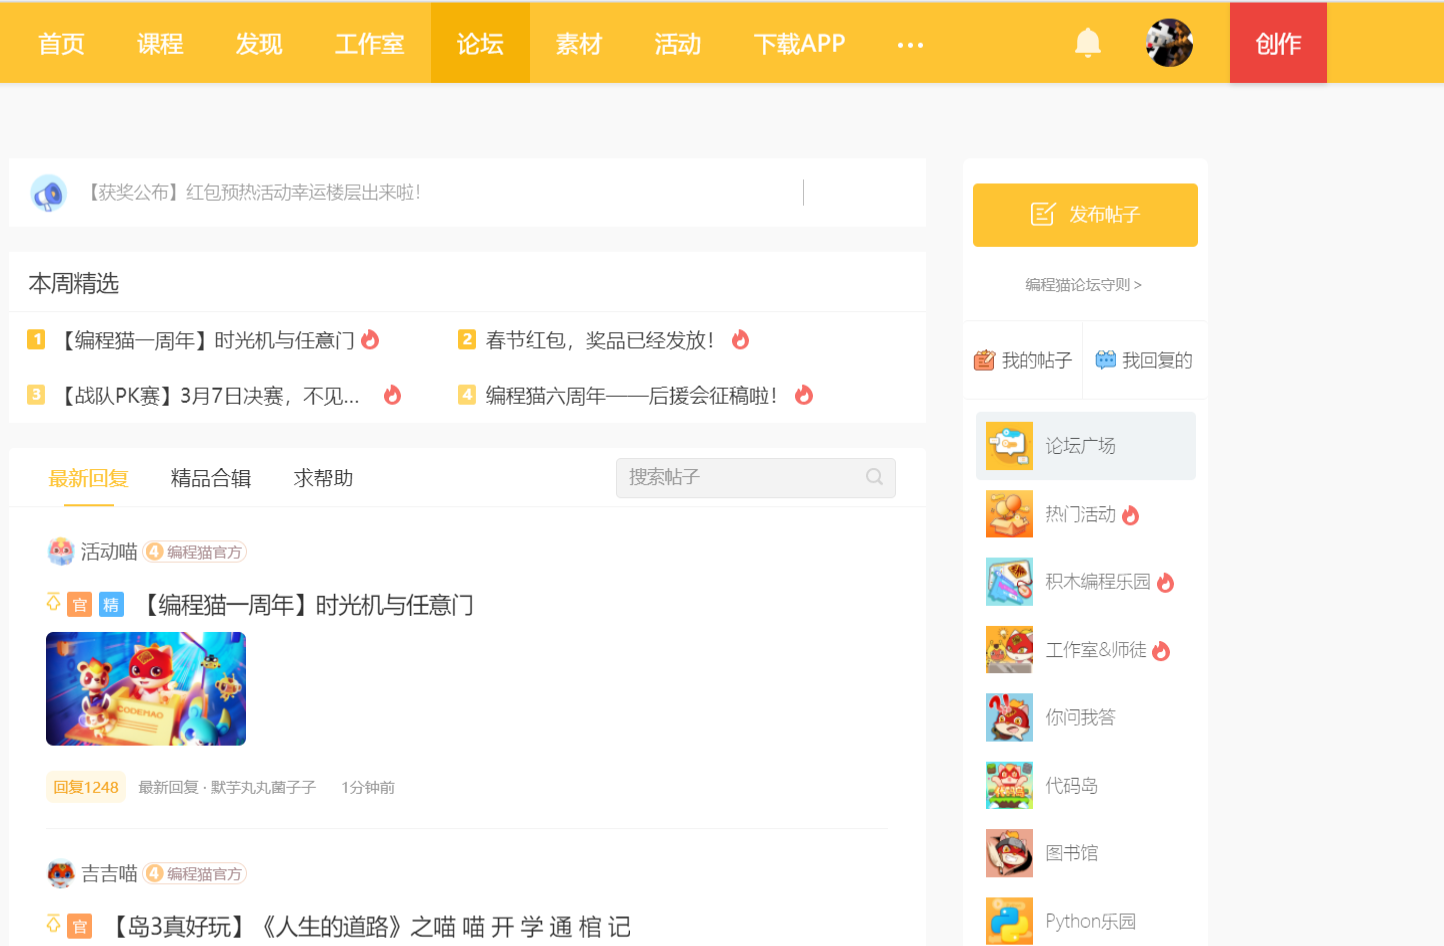
Task: Click the red 创作 button
Action: 1278,43
